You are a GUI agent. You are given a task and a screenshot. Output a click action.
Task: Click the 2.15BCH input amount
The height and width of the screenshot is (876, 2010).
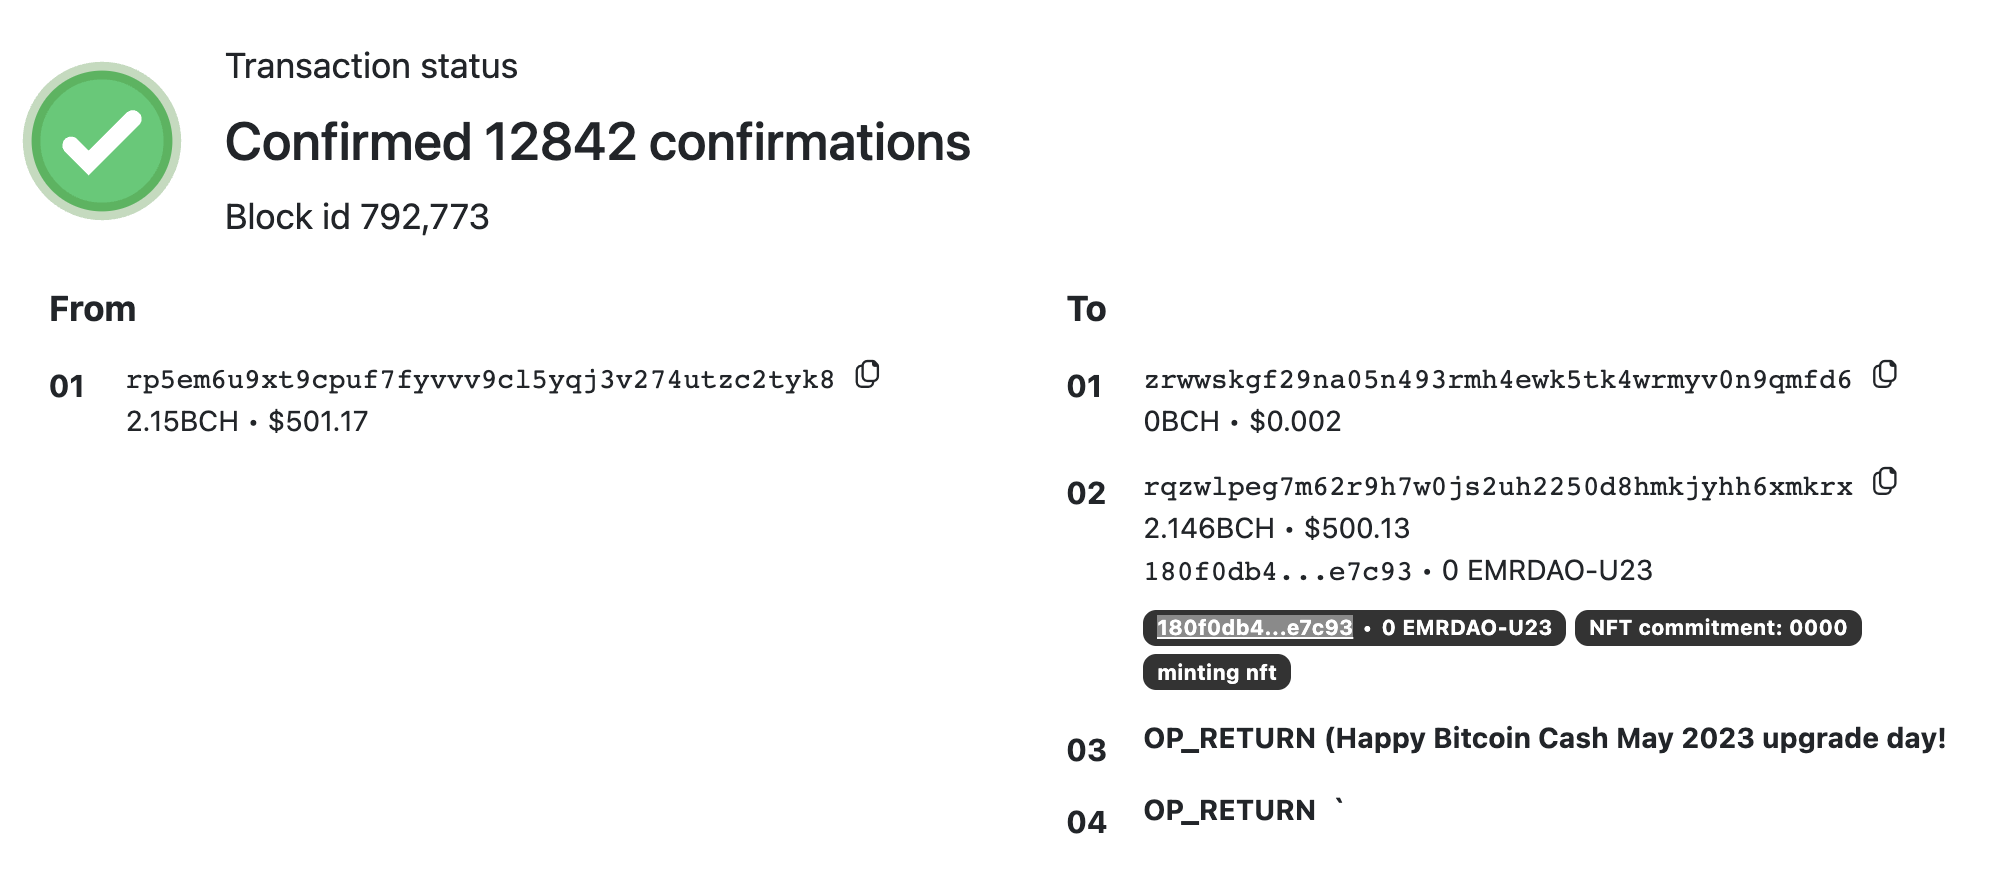(x=182, y=422)
